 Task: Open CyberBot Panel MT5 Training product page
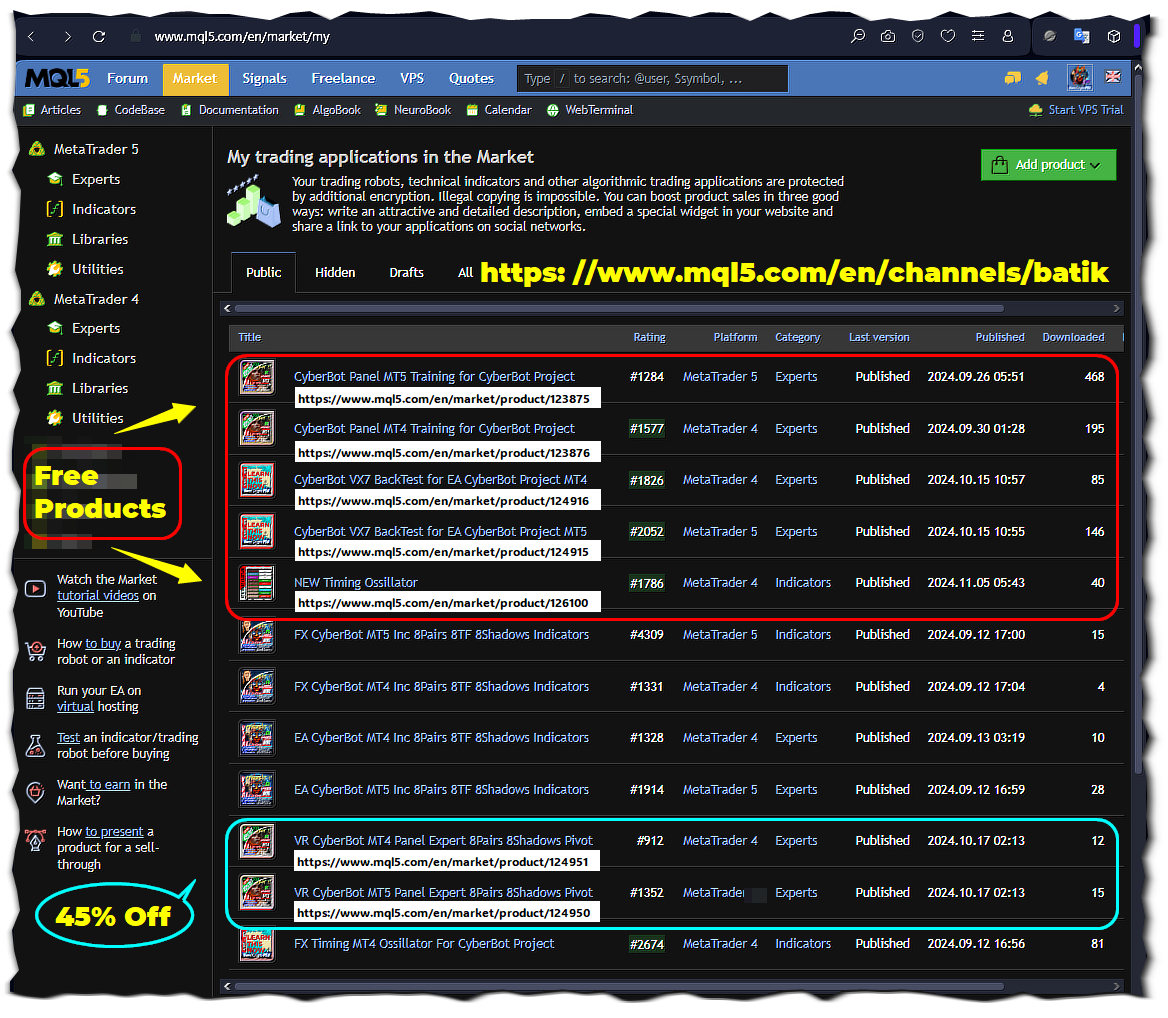(433, 376)
